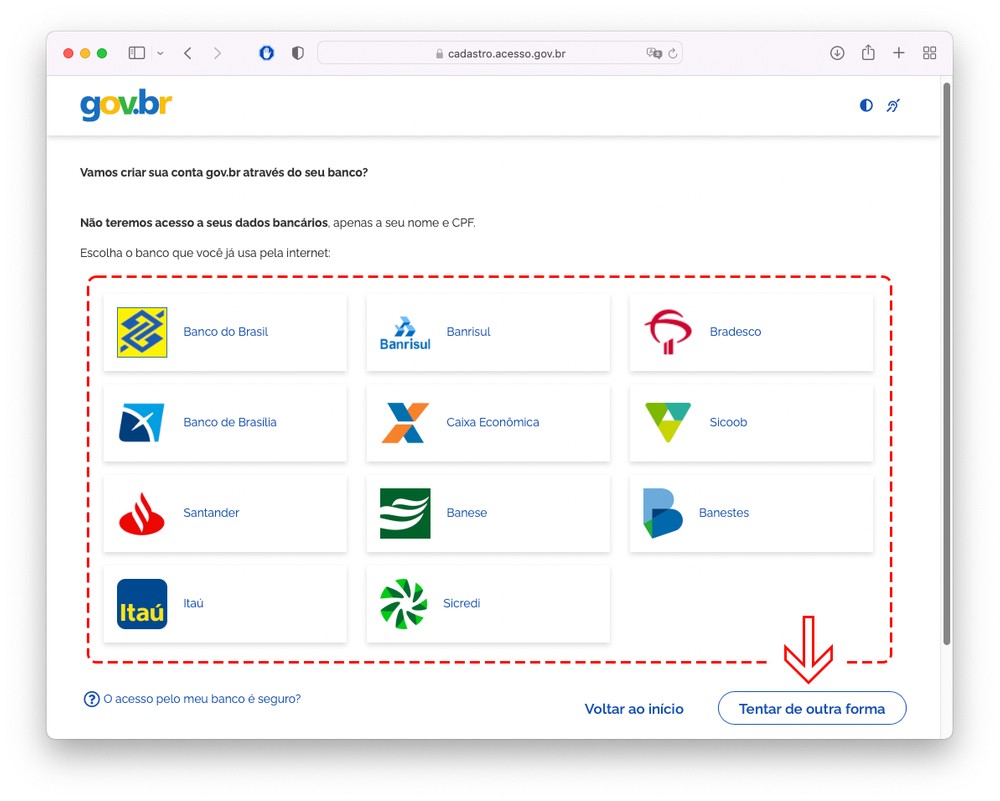Click the cadastro.acesso.gov.br address bar
This screenshot has width=1000, height=801.
click(x=500, y=53)
